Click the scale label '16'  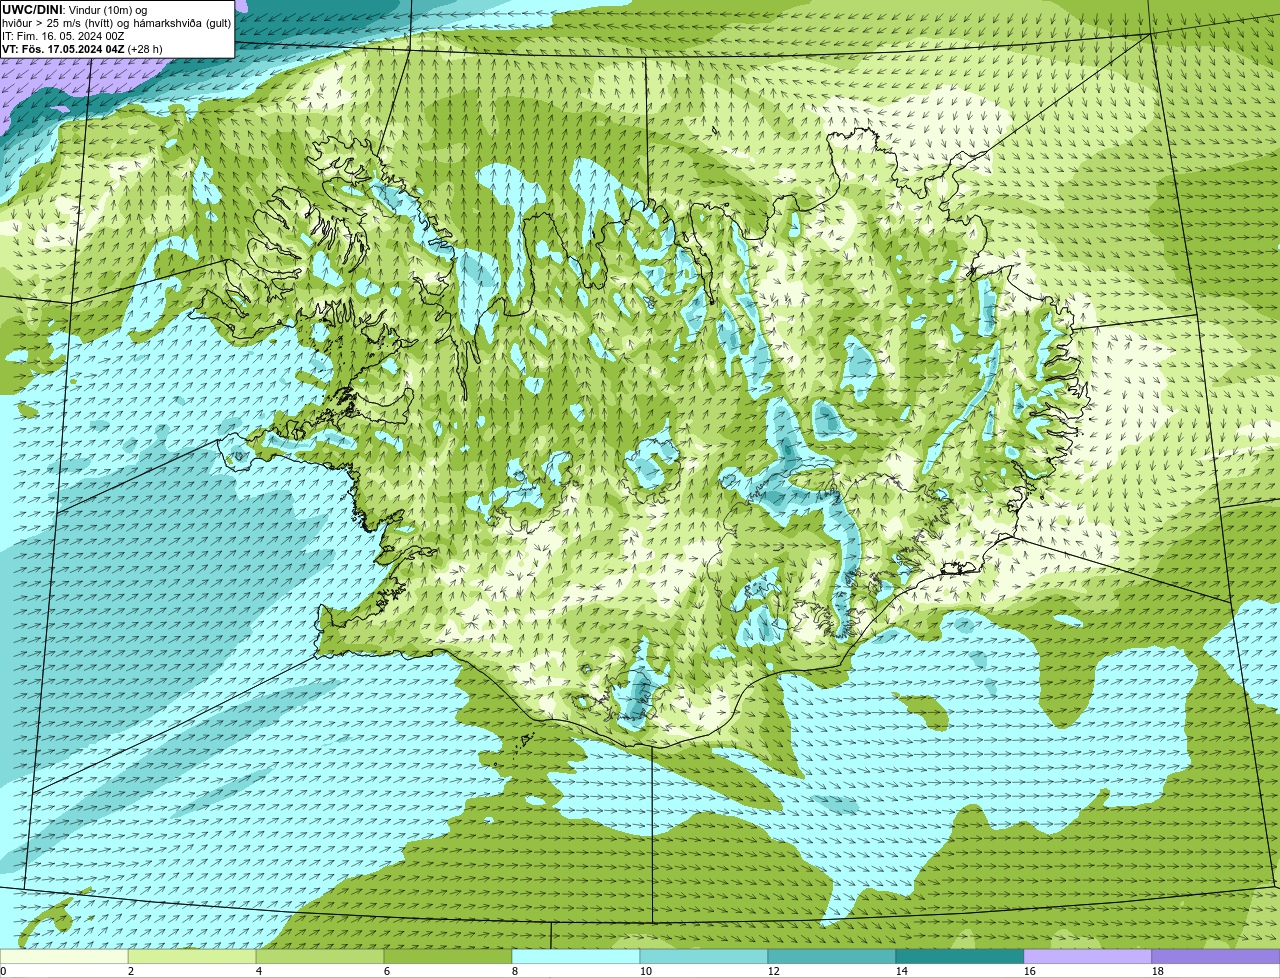click(1029, 971)
